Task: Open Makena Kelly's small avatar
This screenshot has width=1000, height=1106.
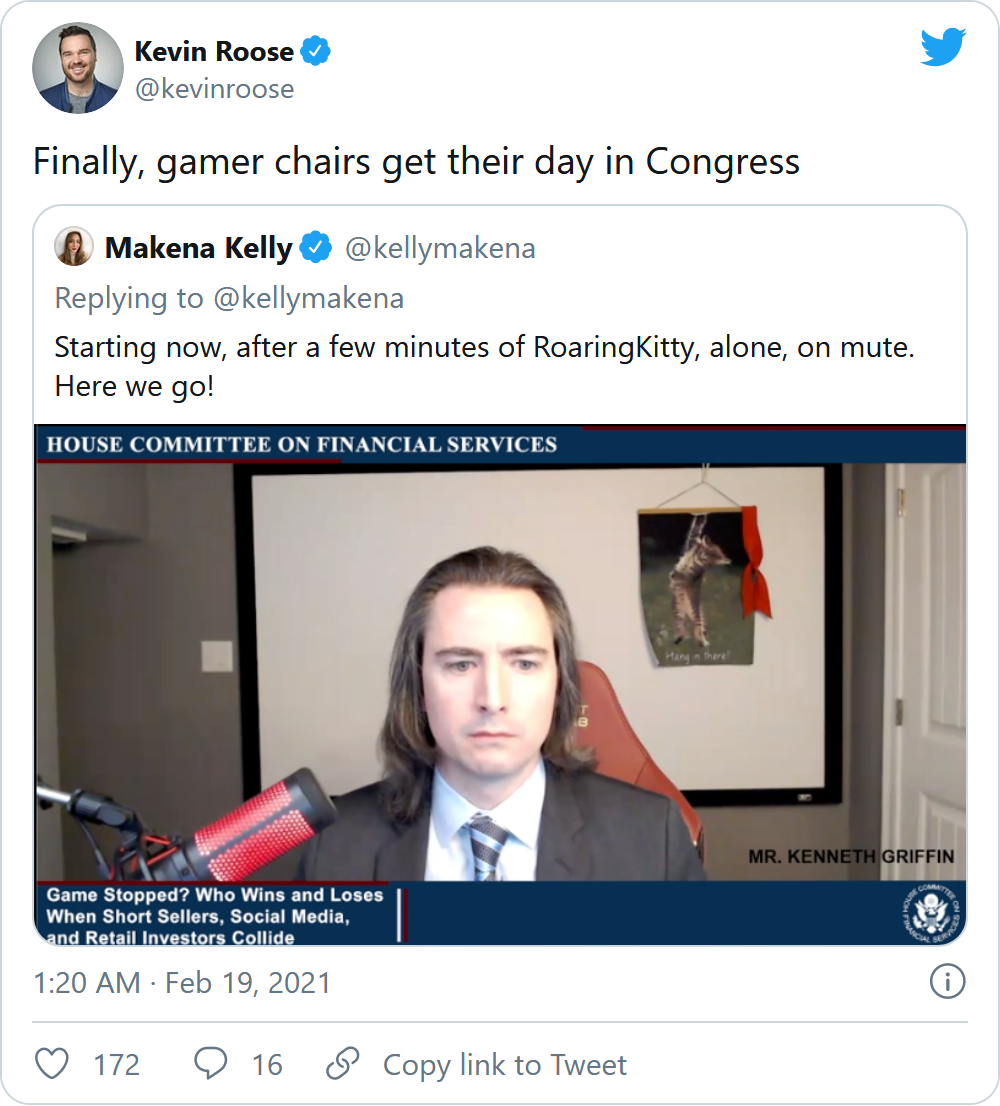Action: [x=73, y=247]
